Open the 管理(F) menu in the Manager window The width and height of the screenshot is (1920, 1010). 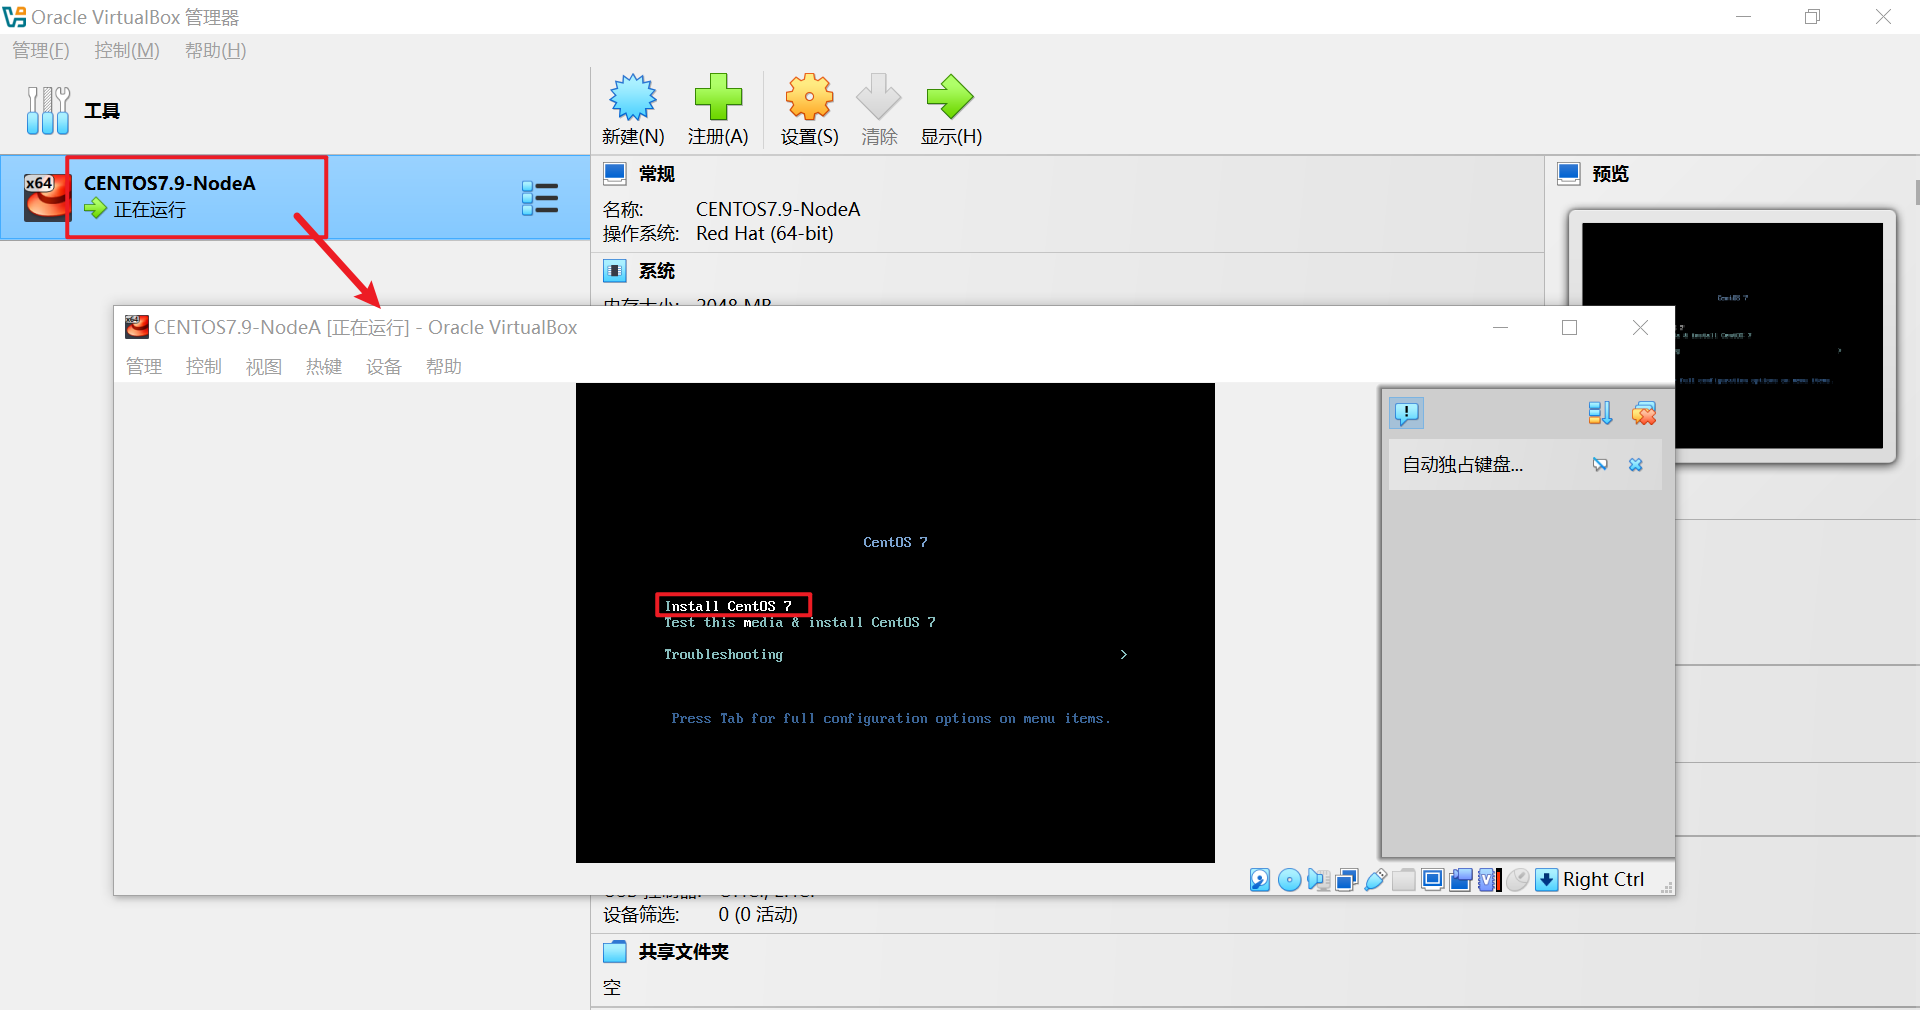(x=41, y=50)
